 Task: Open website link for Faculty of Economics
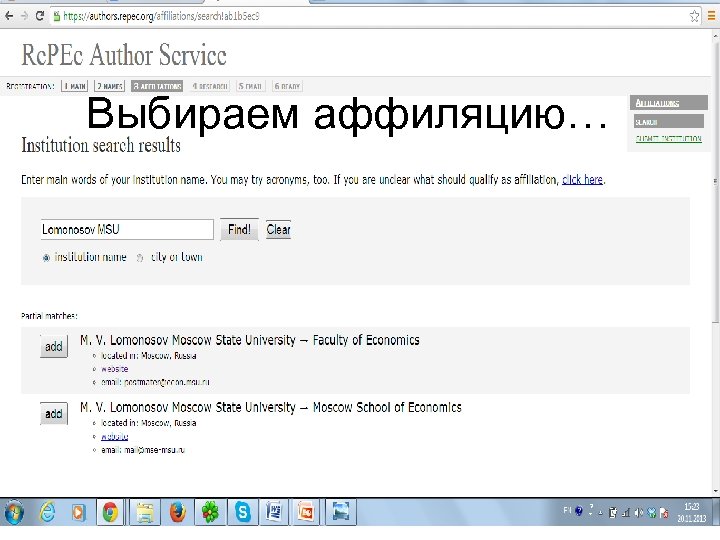tap(114, 369)
